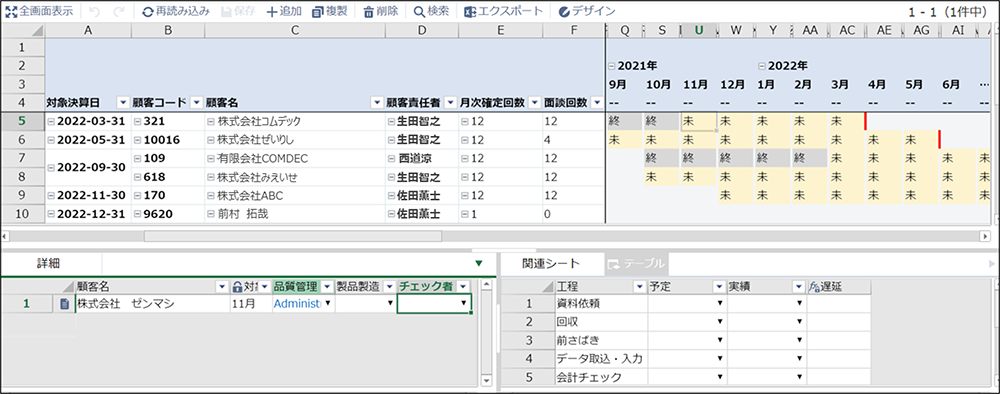Open デザイン design mode
Image resolution: width=1000 pixels, height=394 pixels.
pyautogui.click(x=586, y=11)
